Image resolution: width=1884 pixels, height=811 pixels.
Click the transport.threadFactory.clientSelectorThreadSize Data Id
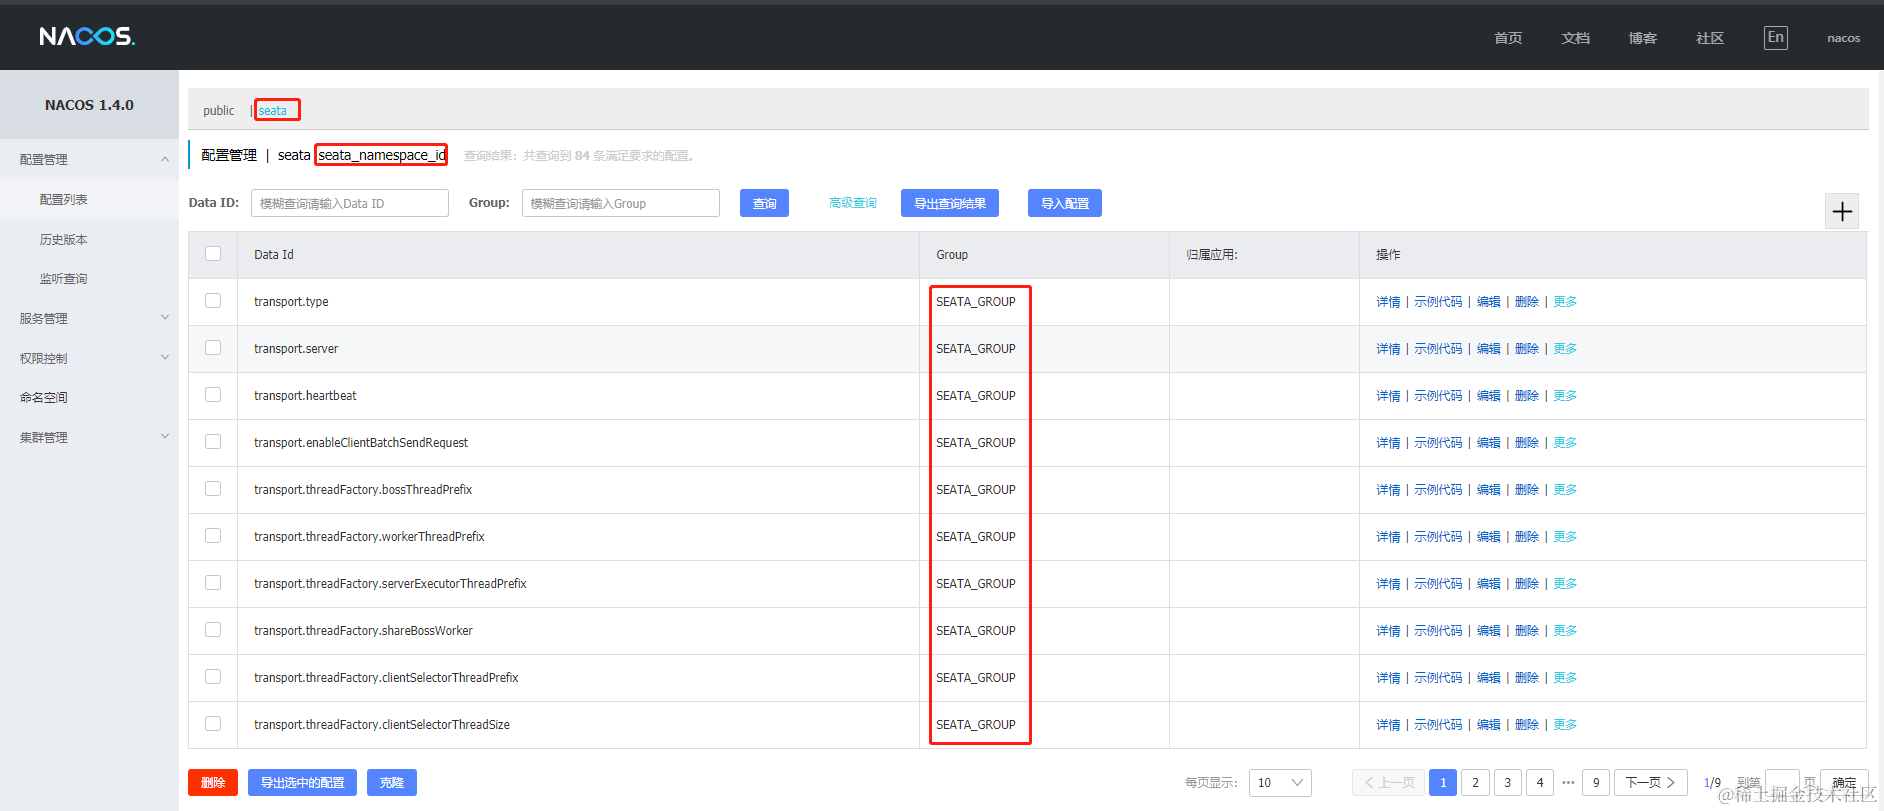(382, 725)
